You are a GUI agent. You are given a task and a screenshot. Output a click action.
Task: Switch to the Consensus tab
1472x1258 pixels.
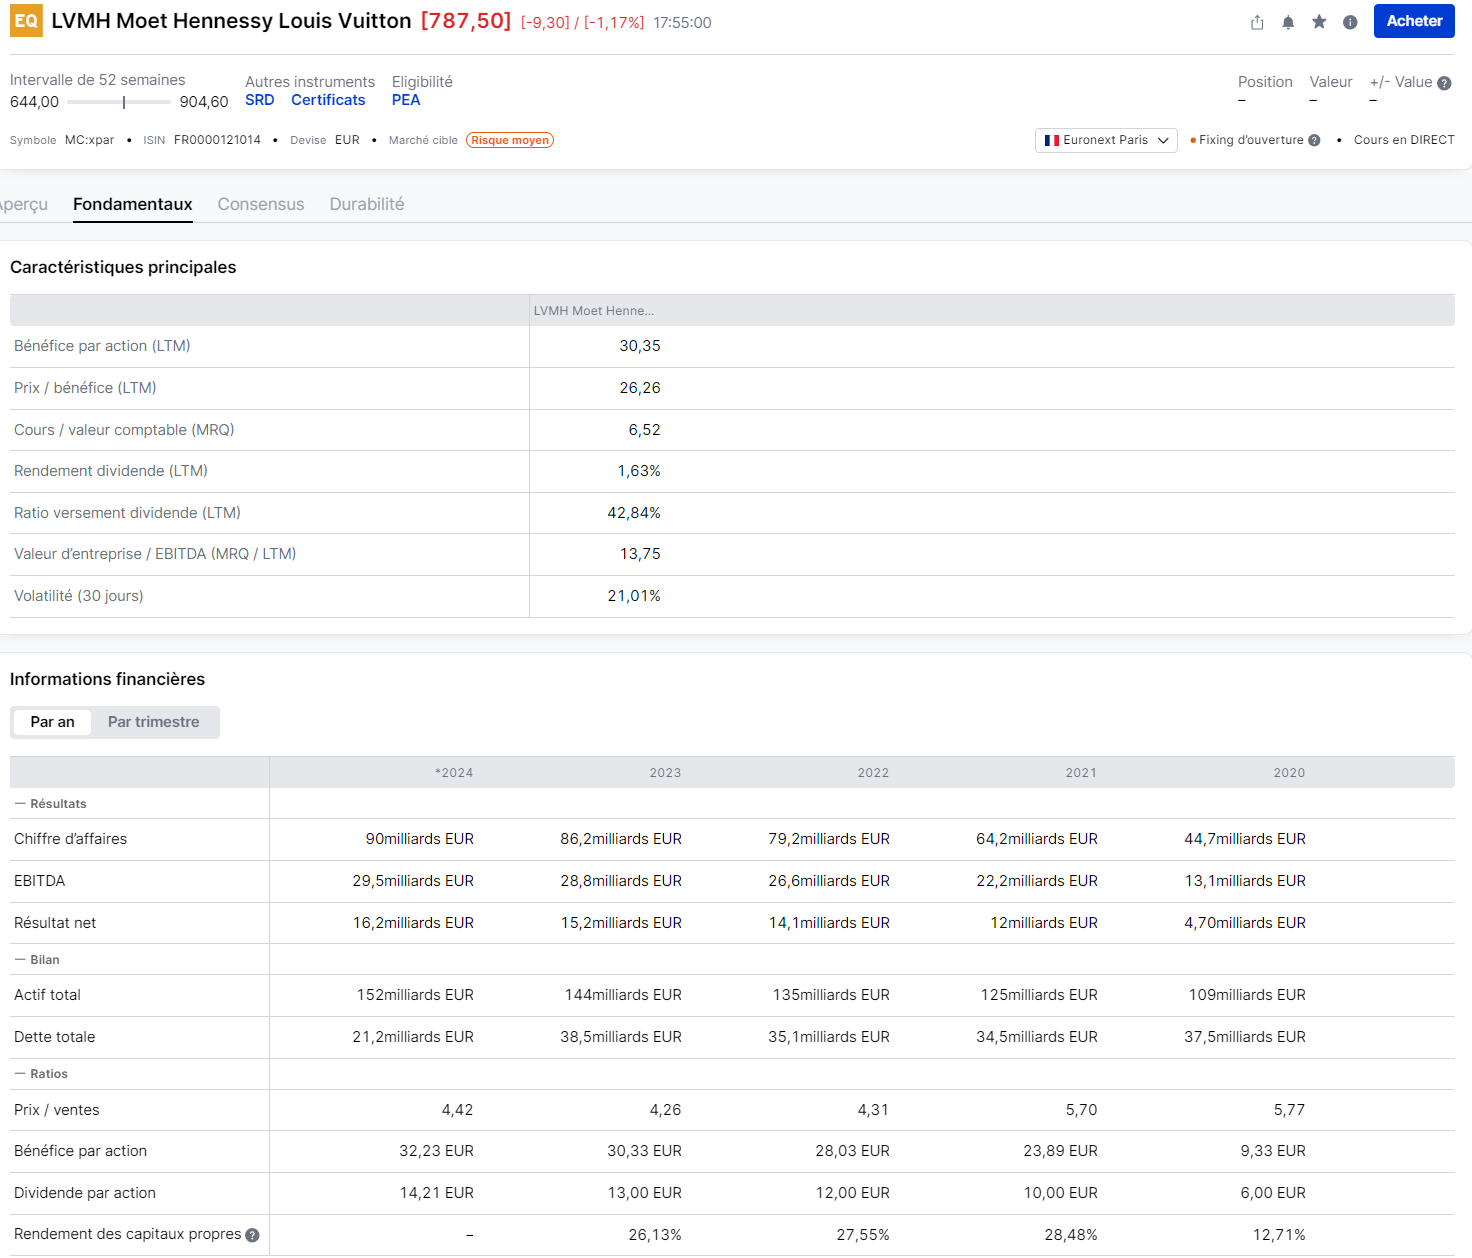tap(261, 204)
